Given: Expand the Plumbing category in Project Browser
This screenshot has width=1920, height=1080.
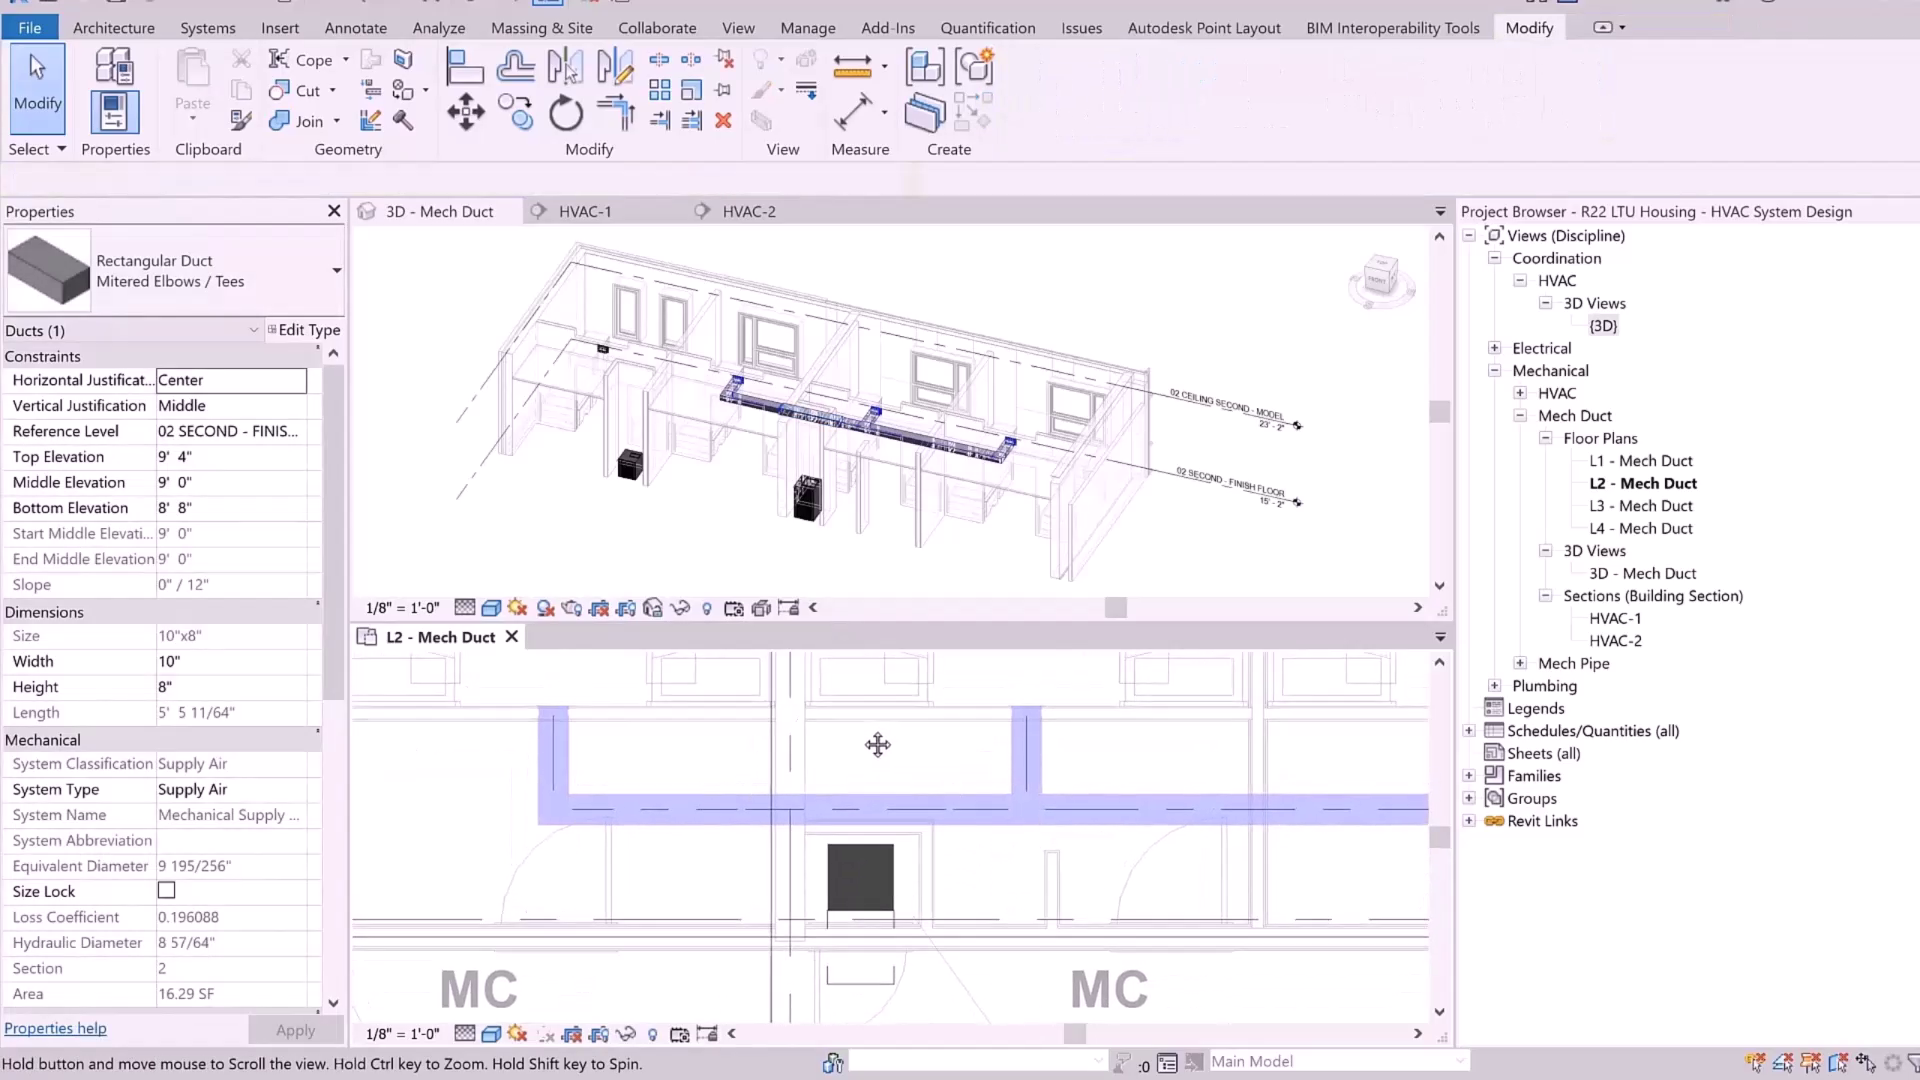Looking at the screenshot, I should 1494,685.
